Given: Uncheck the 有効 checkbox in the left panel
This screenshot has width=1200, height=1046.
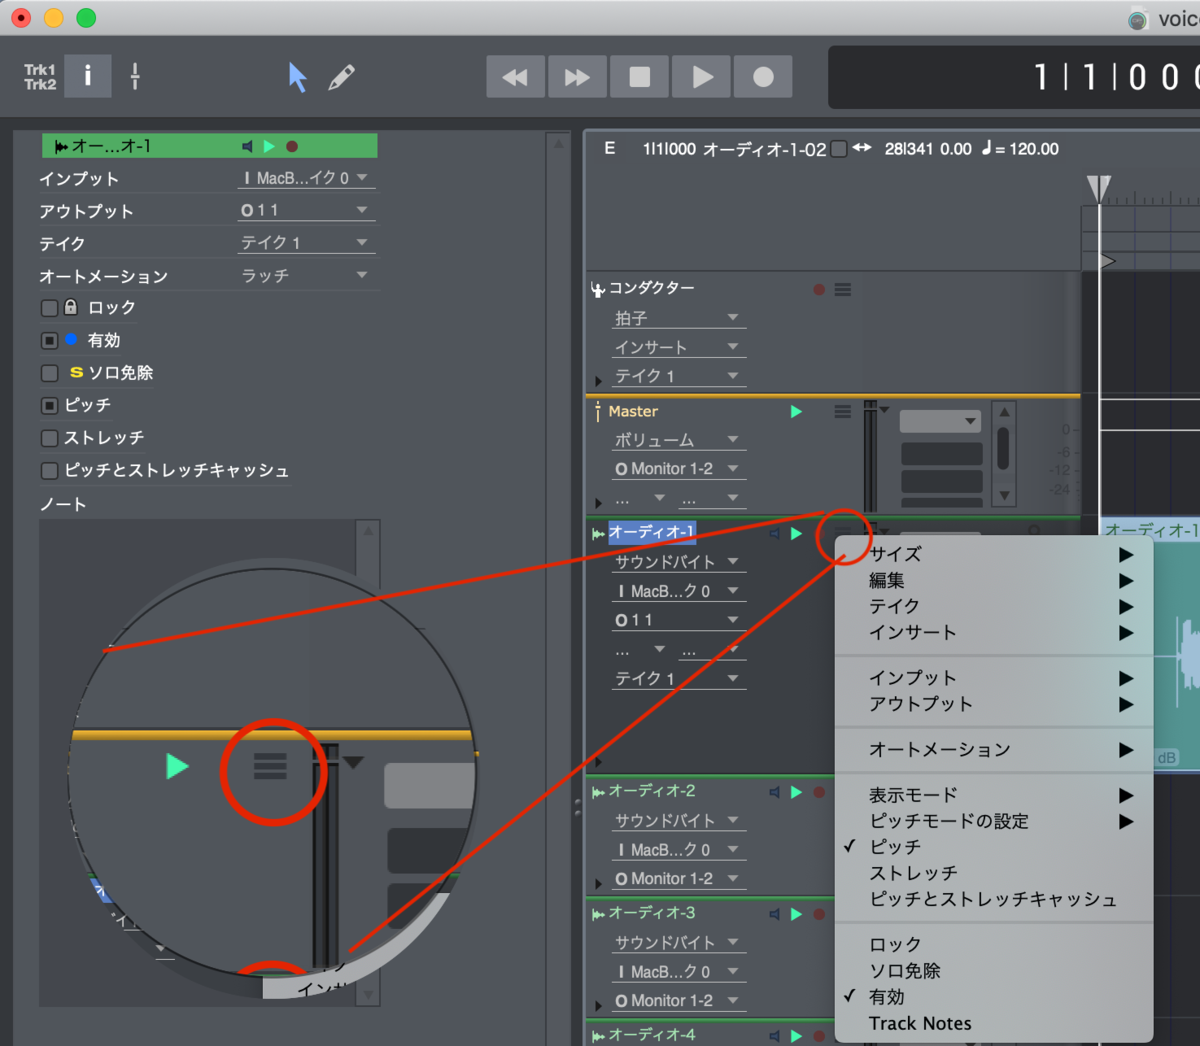Looking at the screenshot, I should [49, 340].
